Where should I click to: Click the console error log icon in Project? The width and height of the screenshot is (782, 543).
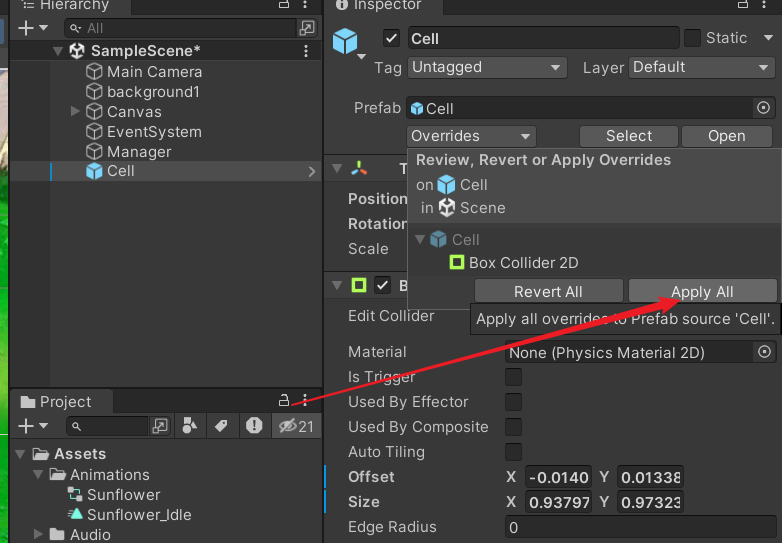point(254,426)
